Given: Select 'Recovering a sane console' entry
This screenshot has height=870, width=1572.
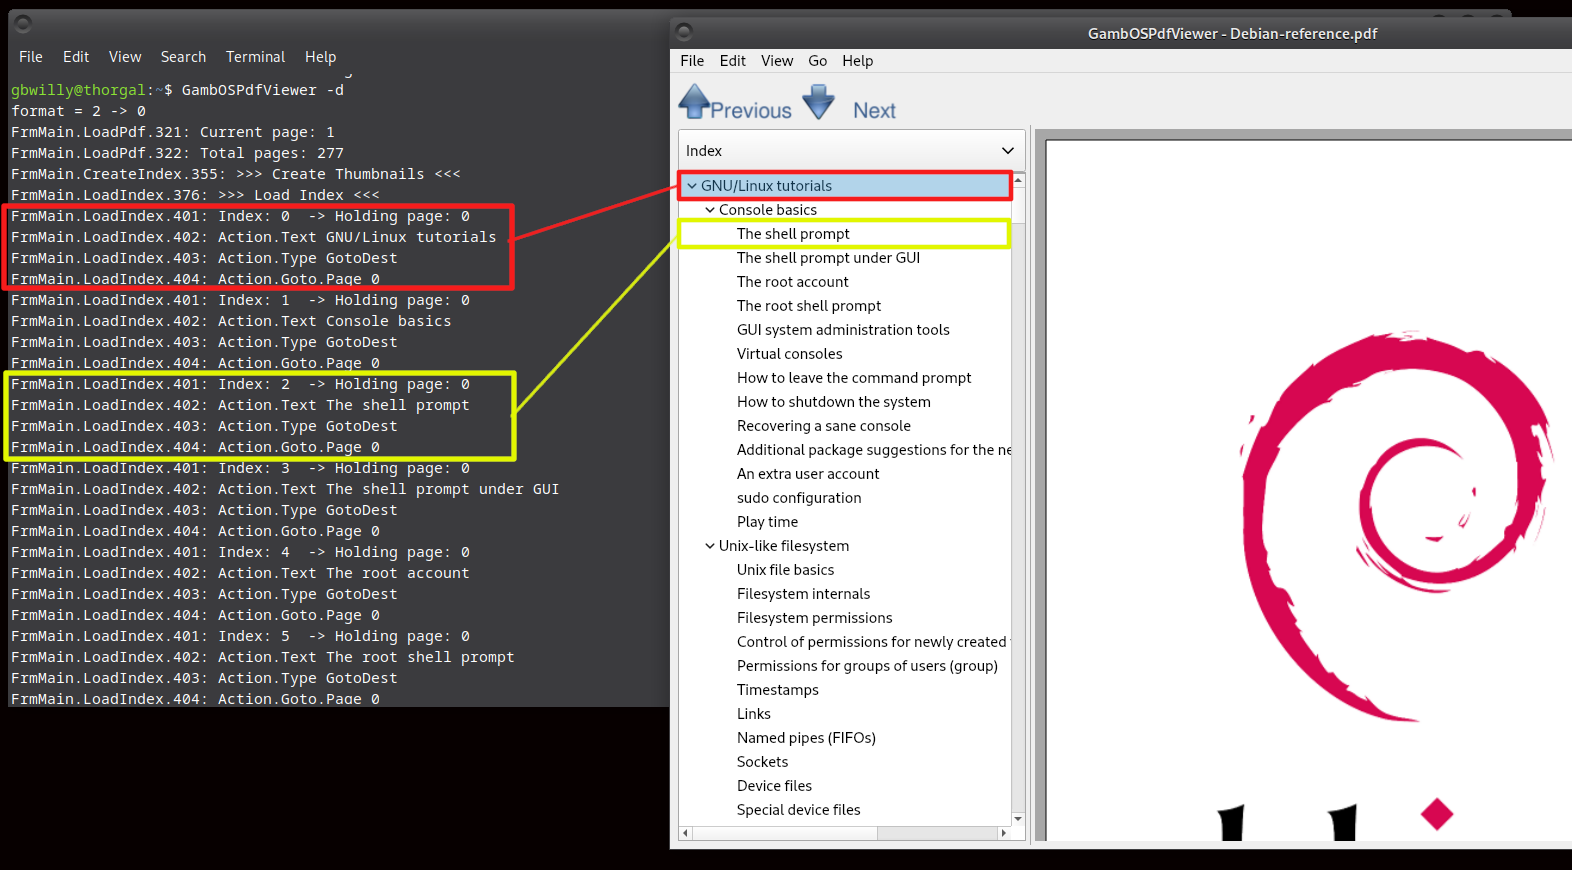Looking at the screenshot, I should point(824,426).
